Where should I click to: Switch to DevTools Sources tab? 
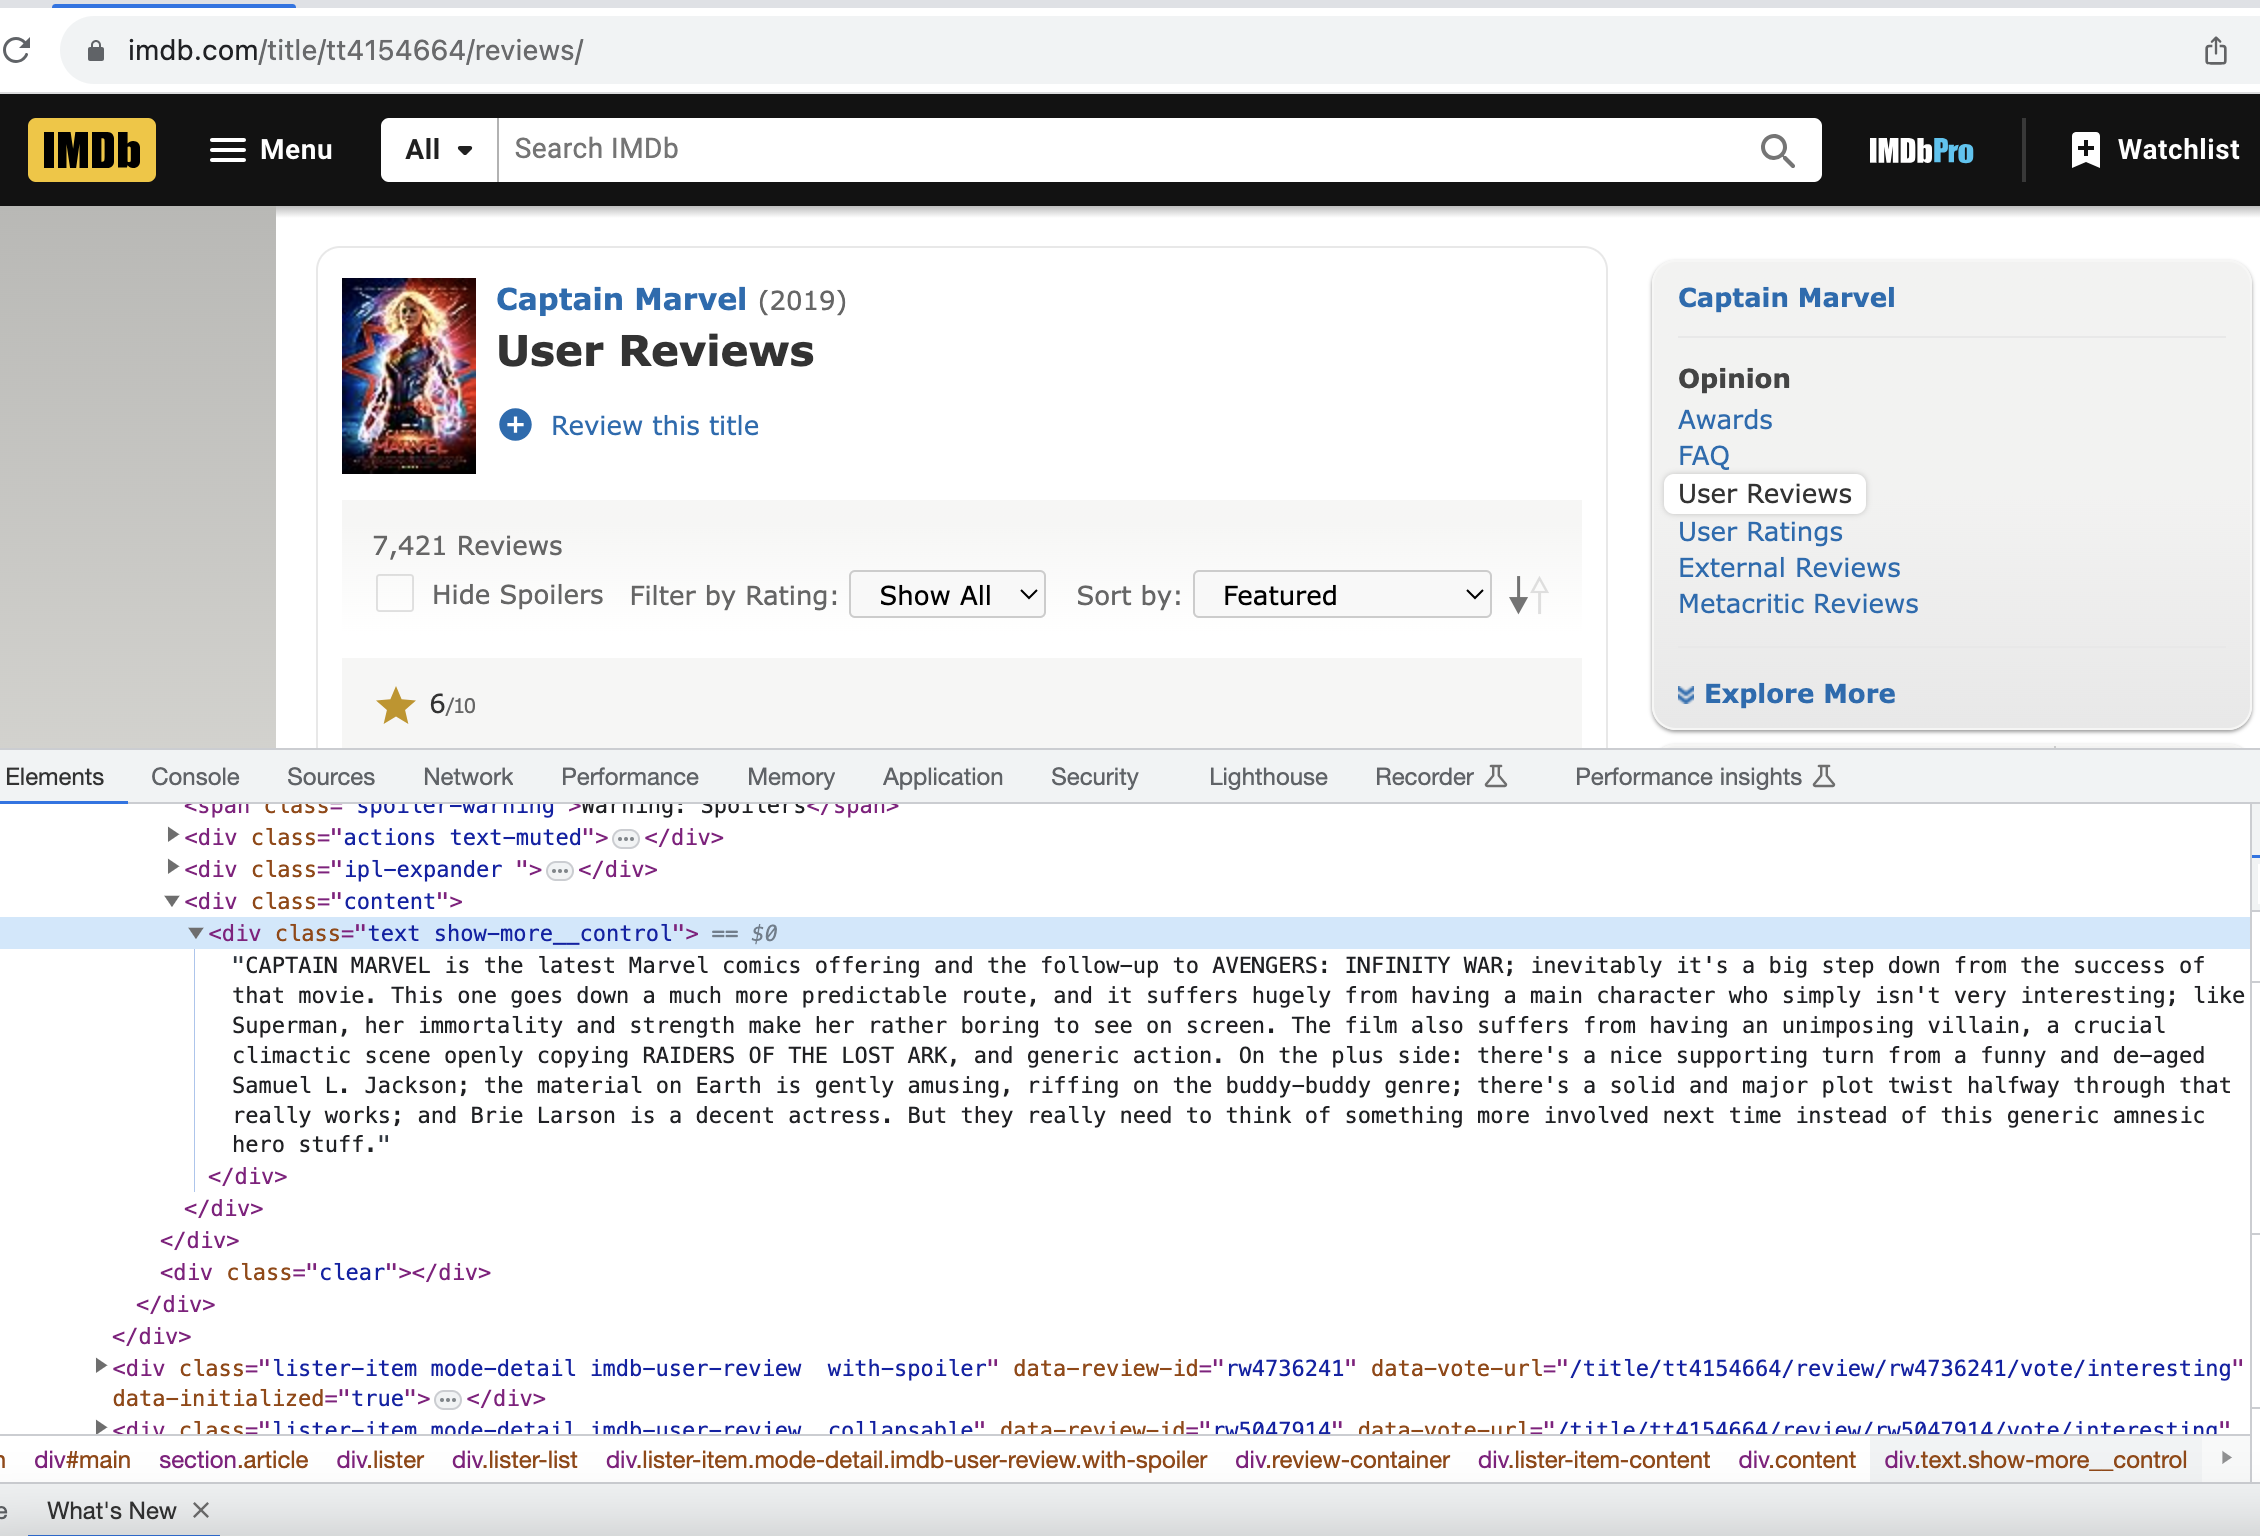[x=331, y=777]
